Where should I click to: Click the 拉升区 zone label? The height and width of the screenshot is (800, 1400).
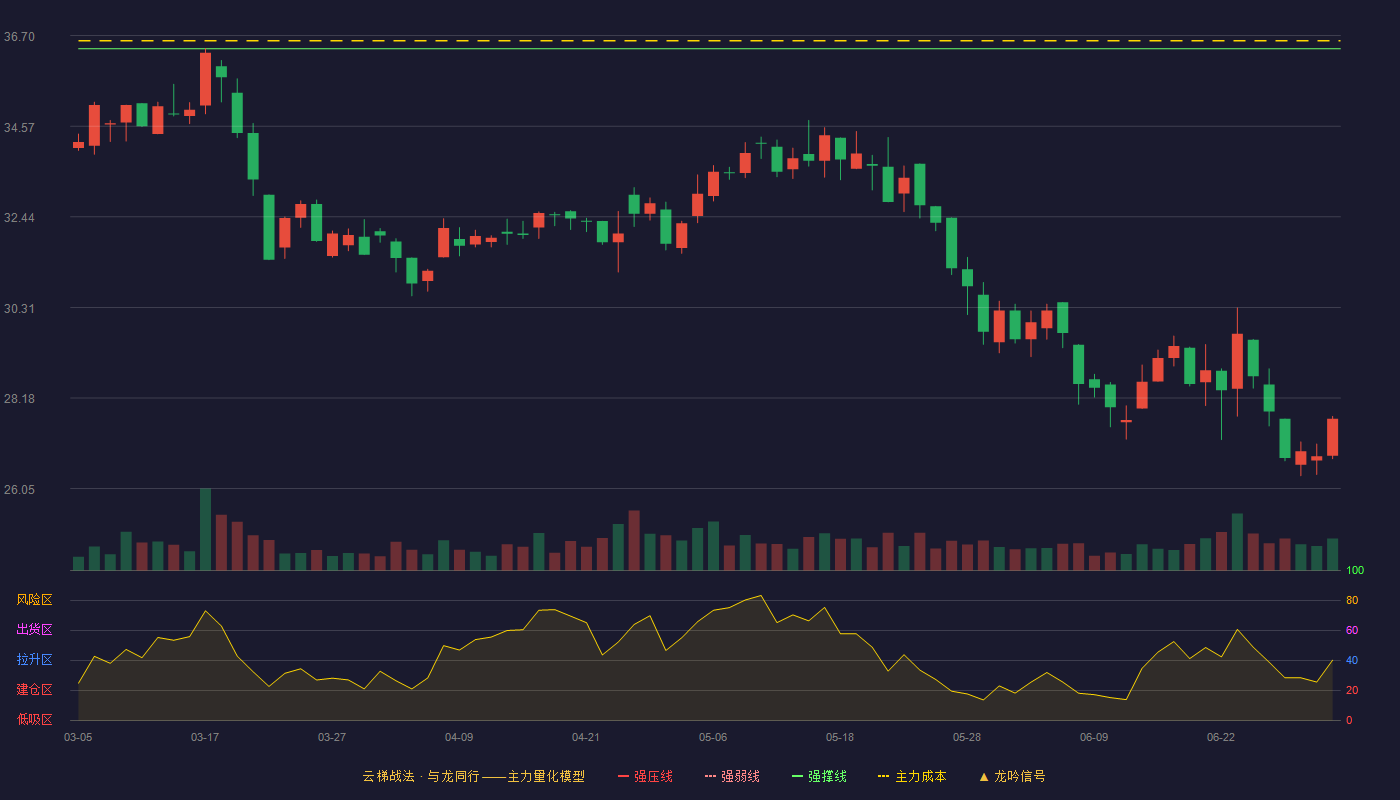(34, 660)
